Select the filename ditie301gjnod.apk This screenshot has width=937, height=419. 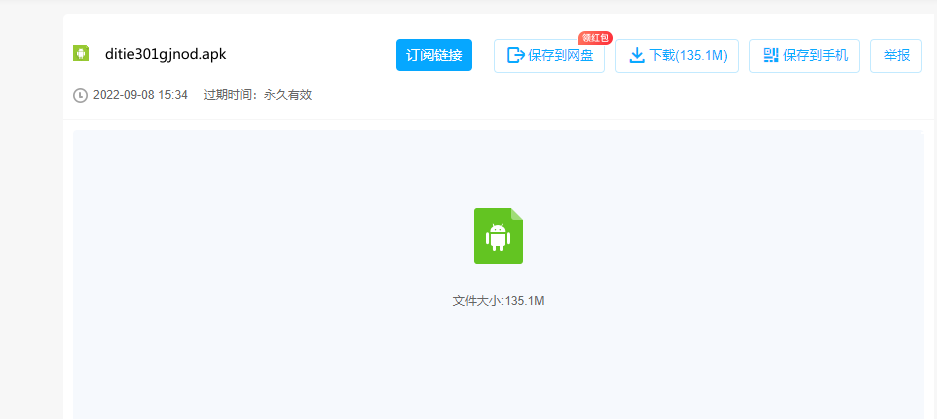tap(166, 54)
